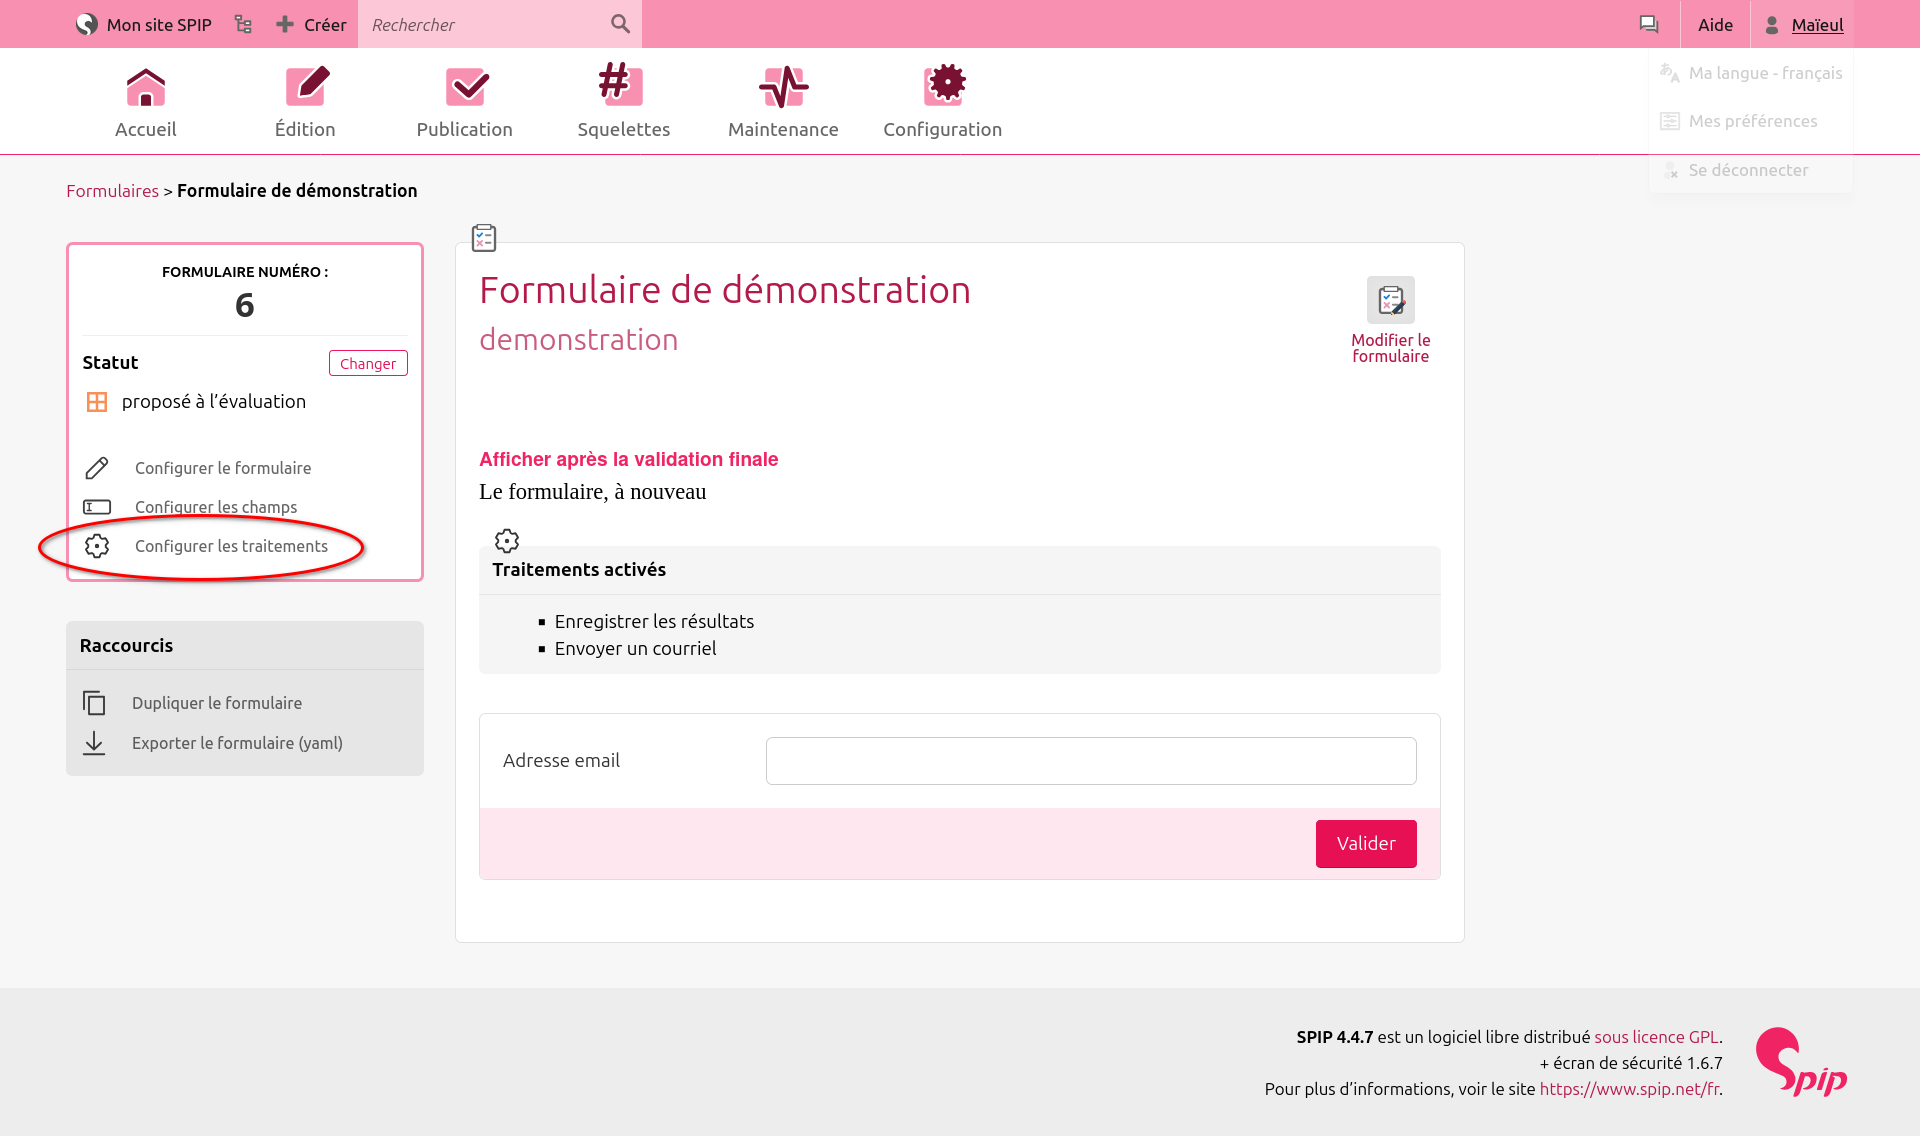1920x1136 pixels.
Task: Click Changer to change statut
Action: [367, 363]
